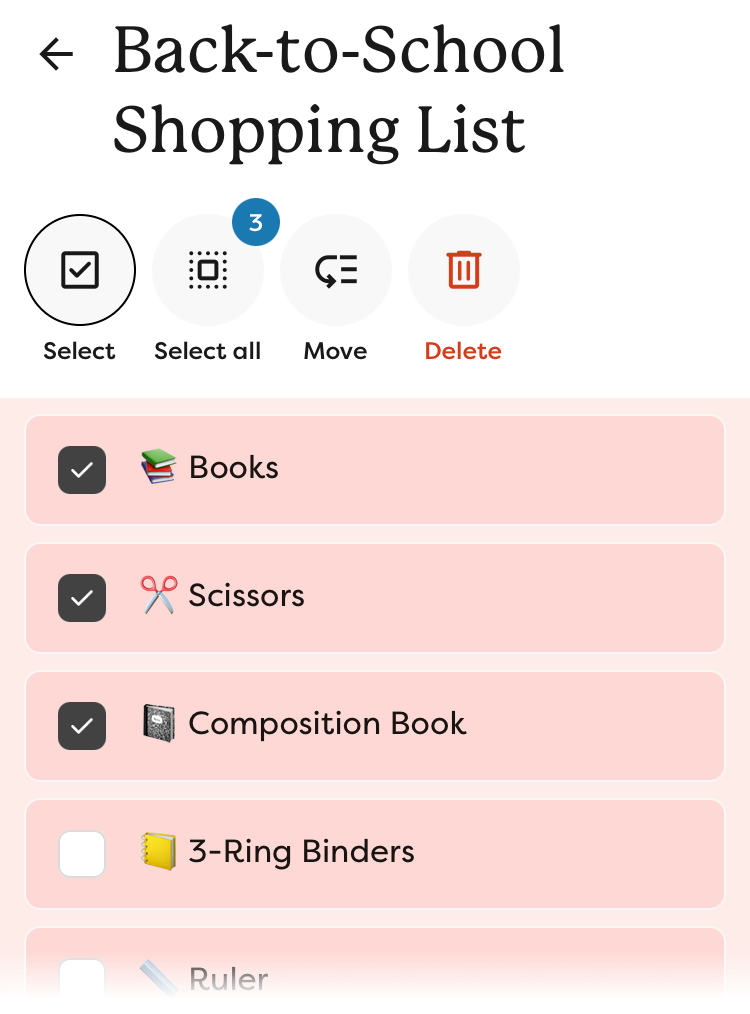Tap the Back-to-School Shopping List title
Screen dimensions: 750x1014
click(x=340, y=90)
